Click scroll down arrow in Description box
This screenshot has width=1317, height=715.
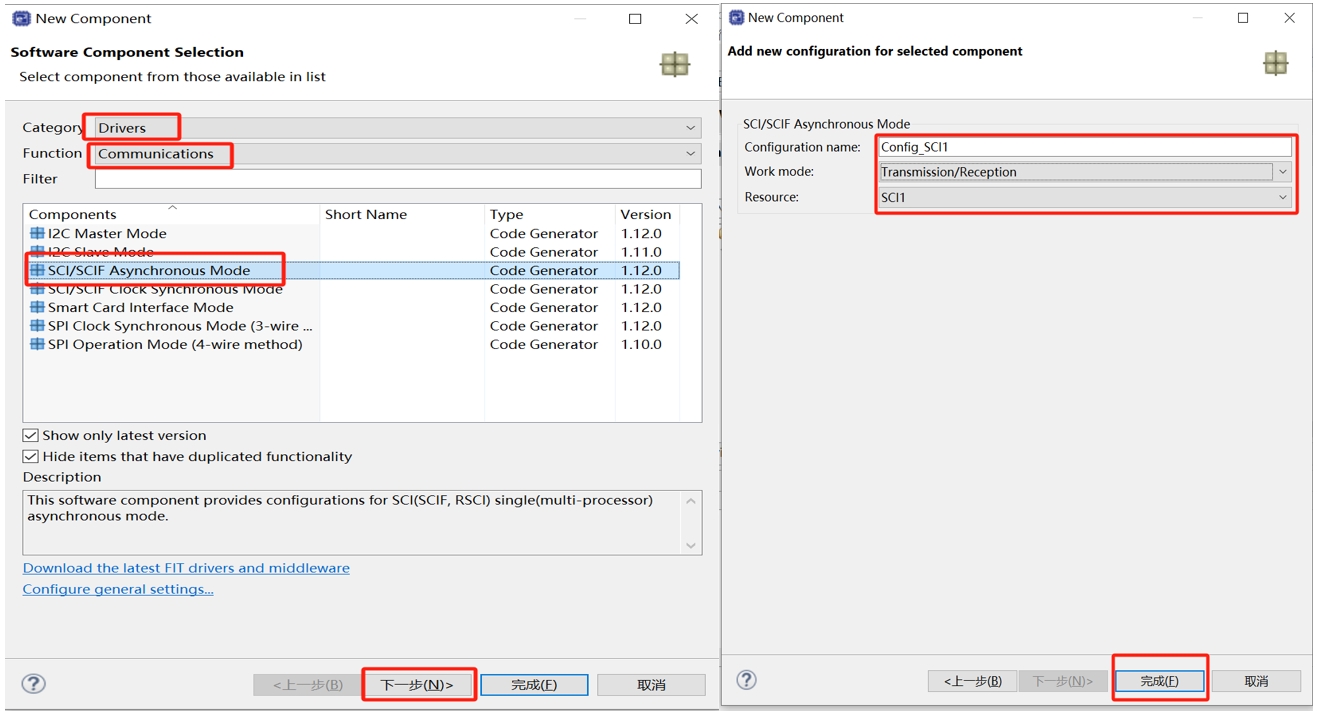[x=691, y=545]
